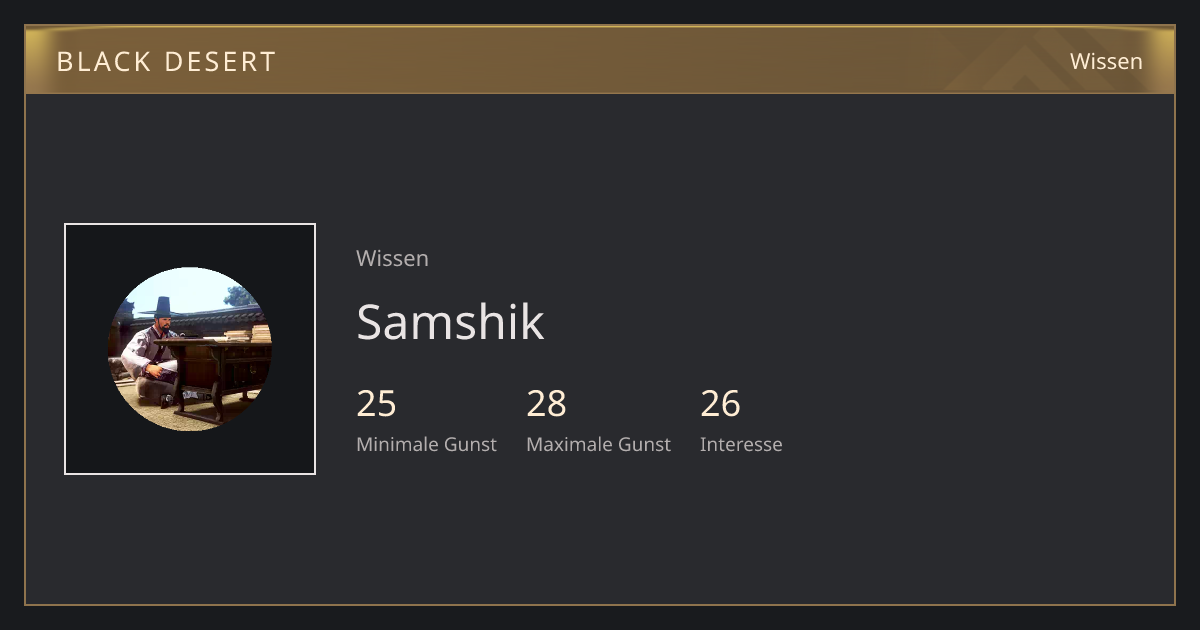Click the BLACK DESERT title text
The image size is (1200, 630).
[x=166, y=61]
